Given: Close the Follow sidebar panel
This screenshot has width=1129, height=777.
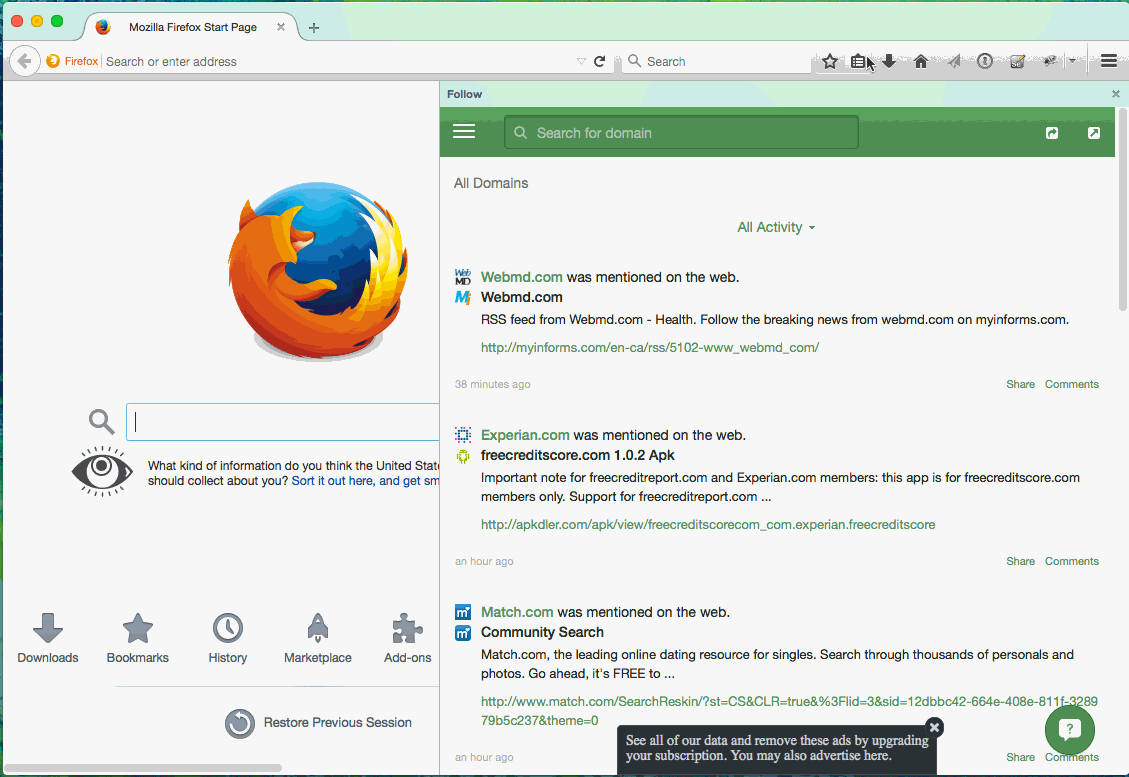Looking at the screenshot, I should tap(1115, 94).
